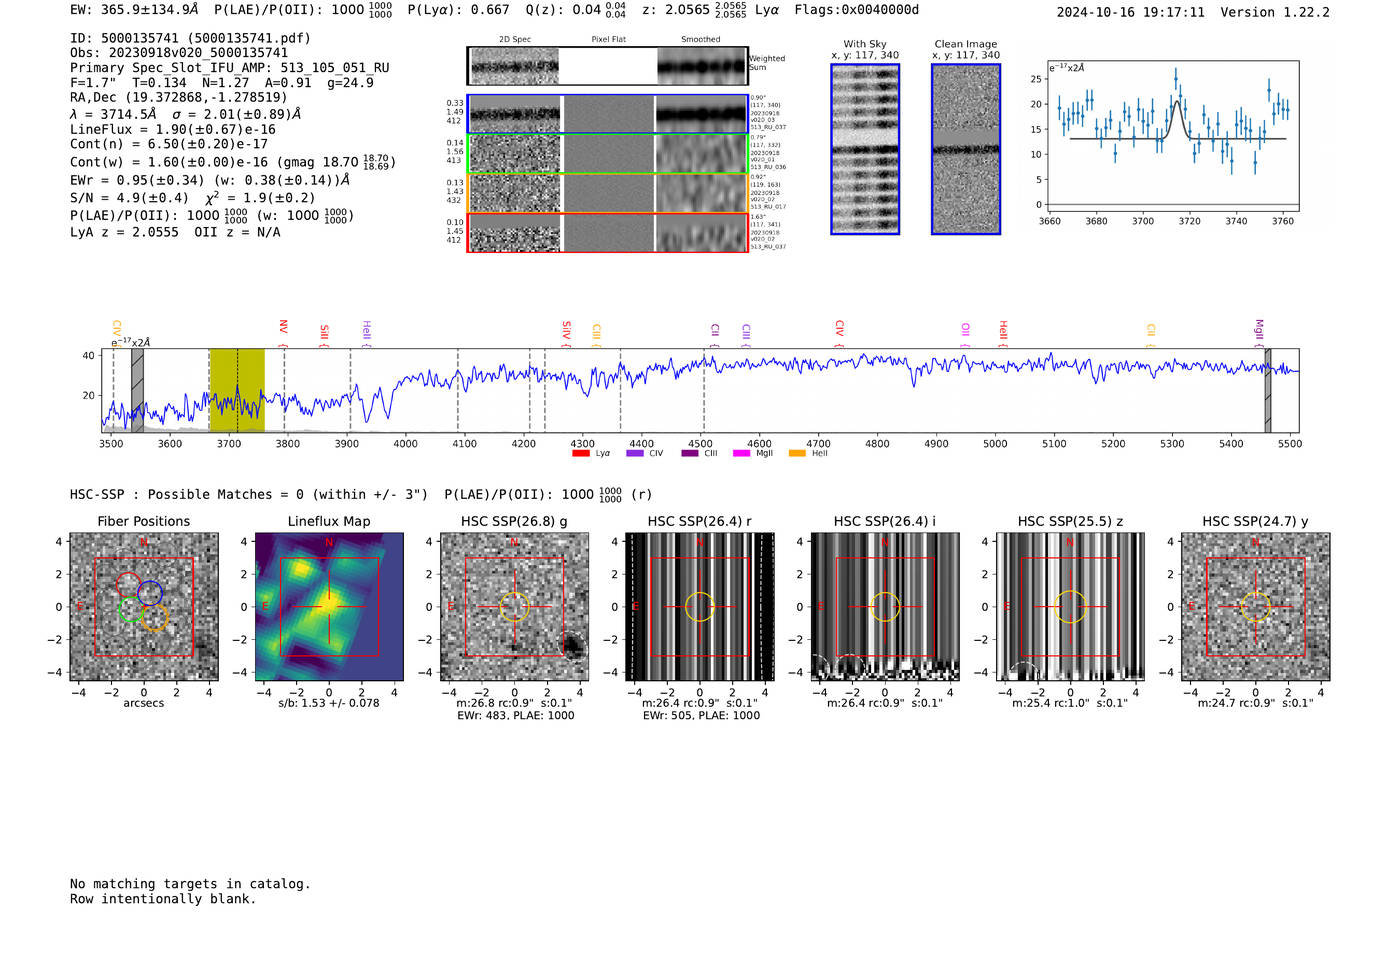Click the dark purple CIII legend swatch
The image size is (1400, 953).
point(689,453)
